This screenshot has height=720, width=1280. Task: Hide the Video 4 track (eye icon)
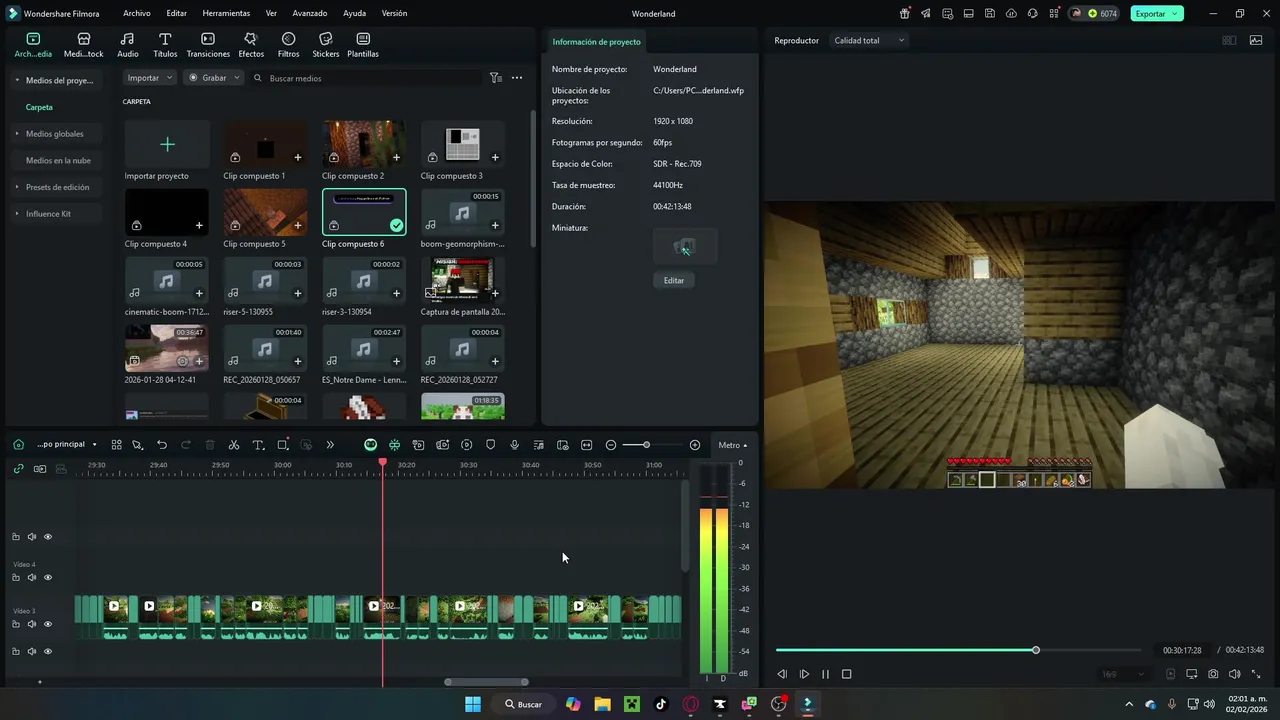(x=48, y=578)
